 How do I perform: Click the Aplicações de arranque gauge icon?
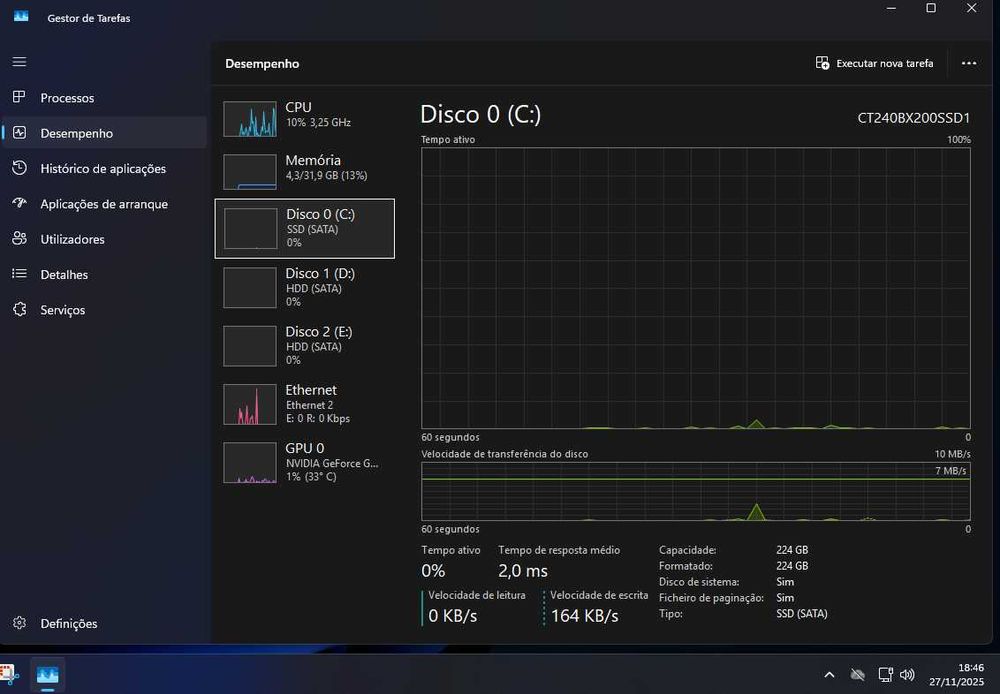click(19, 203)
